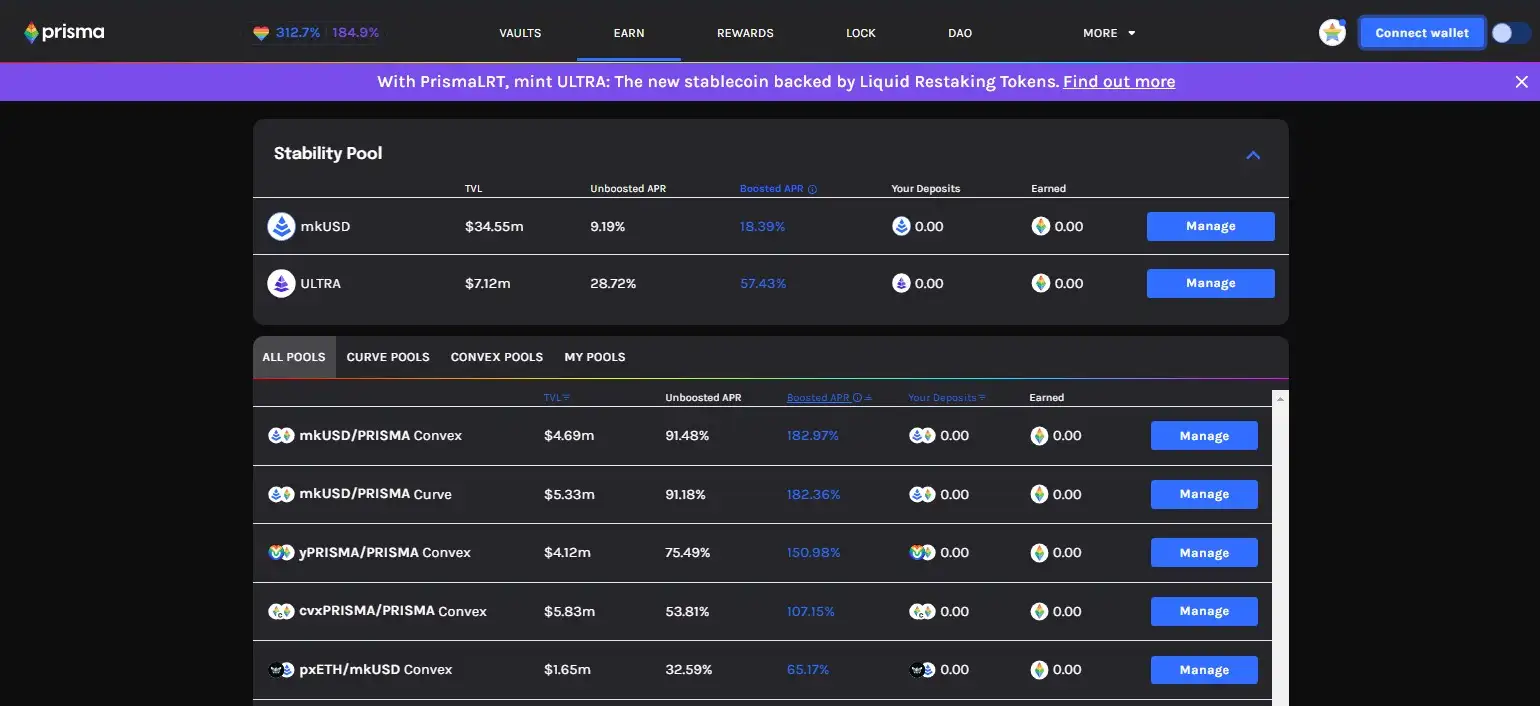Click the pools list vertical scrollbar
The height and width of the screenshot is (706, 1540).
(x=1280, y=550)
